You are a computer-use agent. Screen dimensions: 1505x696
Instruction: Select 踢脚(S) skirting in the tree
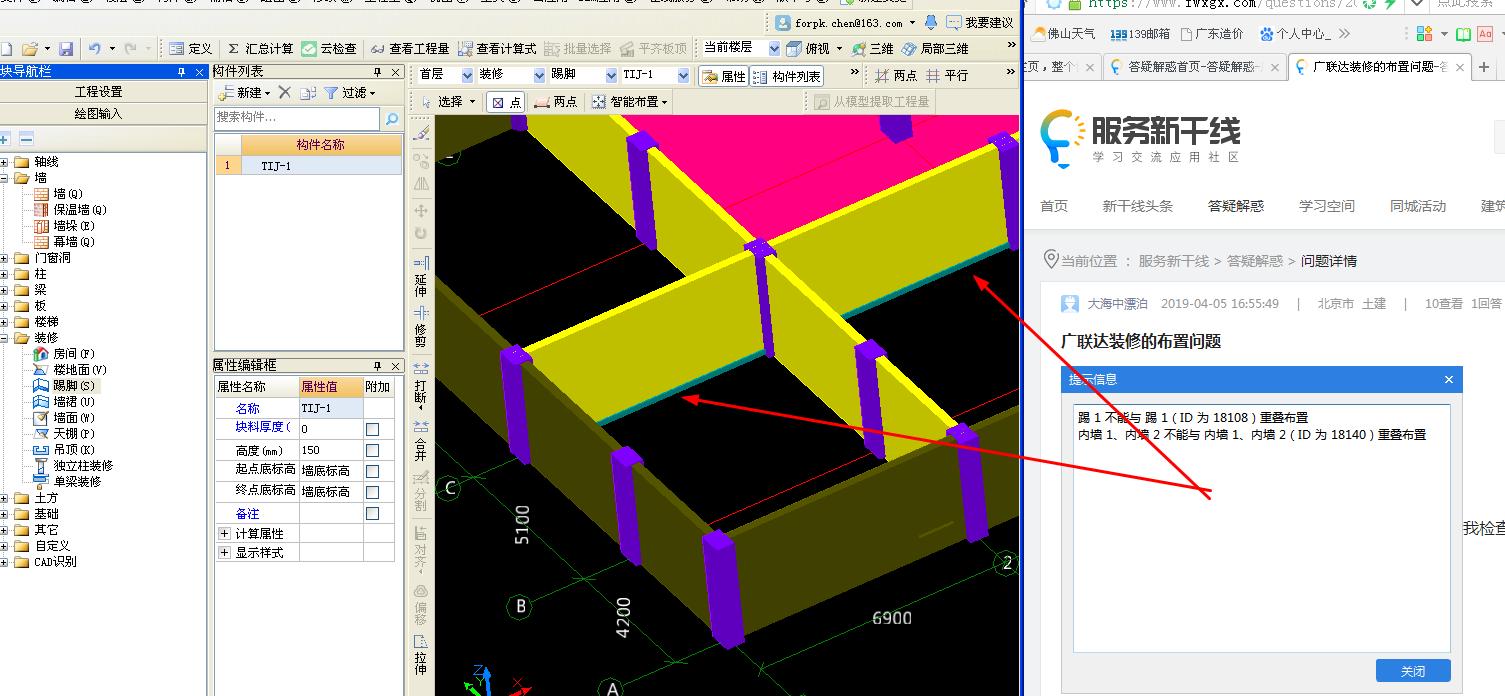65,385
